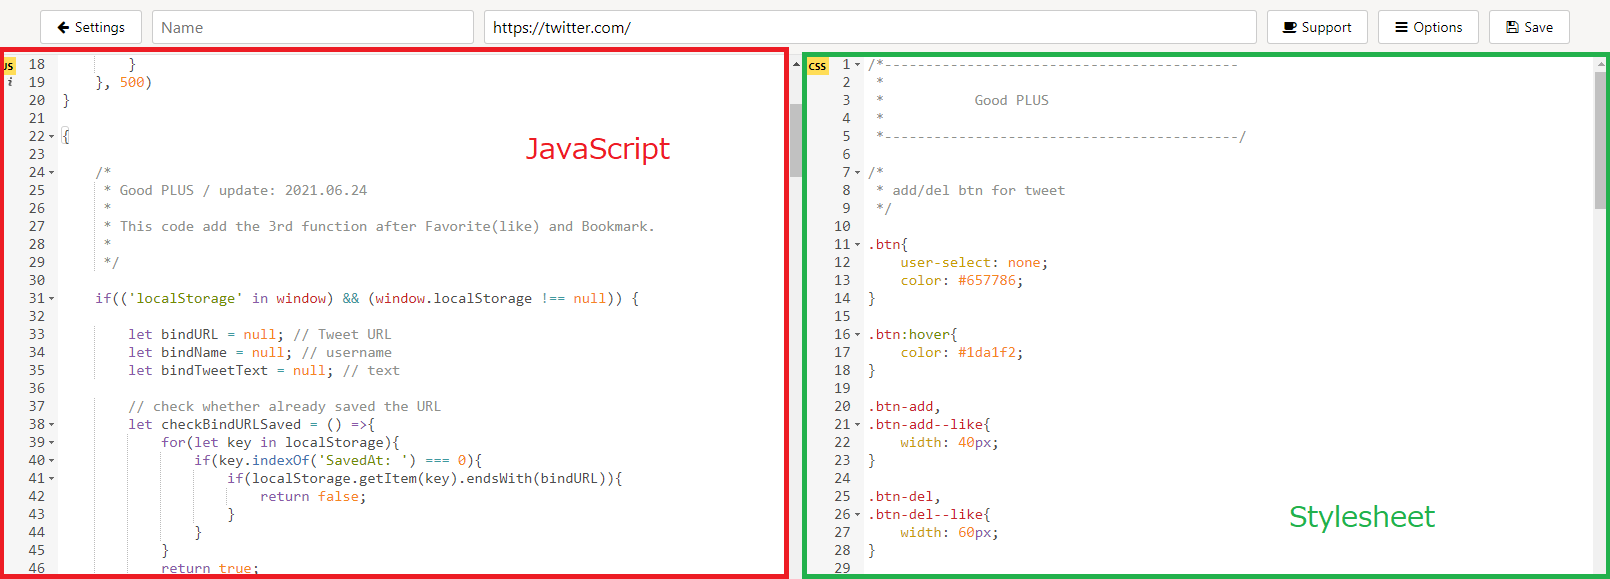Fold the checkBindURLSaved function at line 38
1610x579 pixels.
[x=52, y=425]
